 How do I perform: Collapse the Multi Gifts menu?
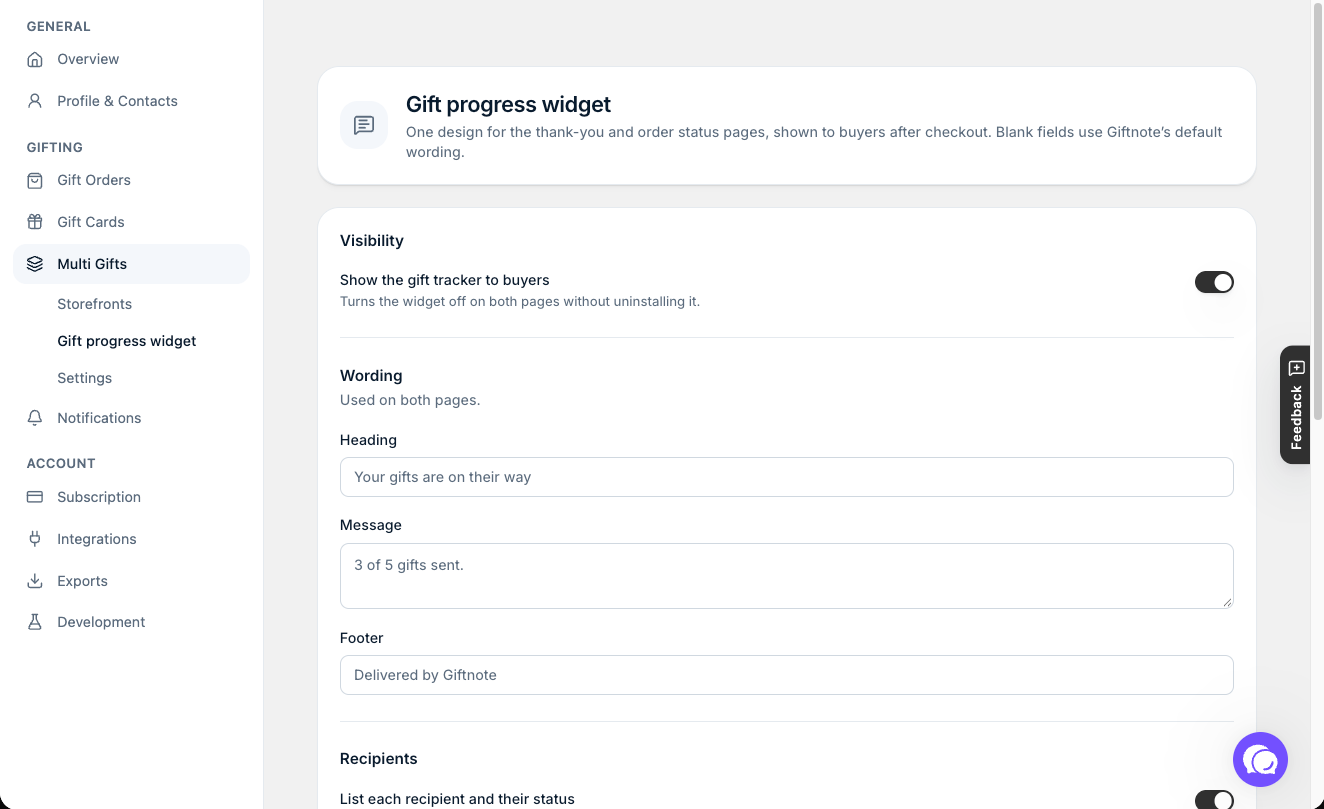[131, 264]
